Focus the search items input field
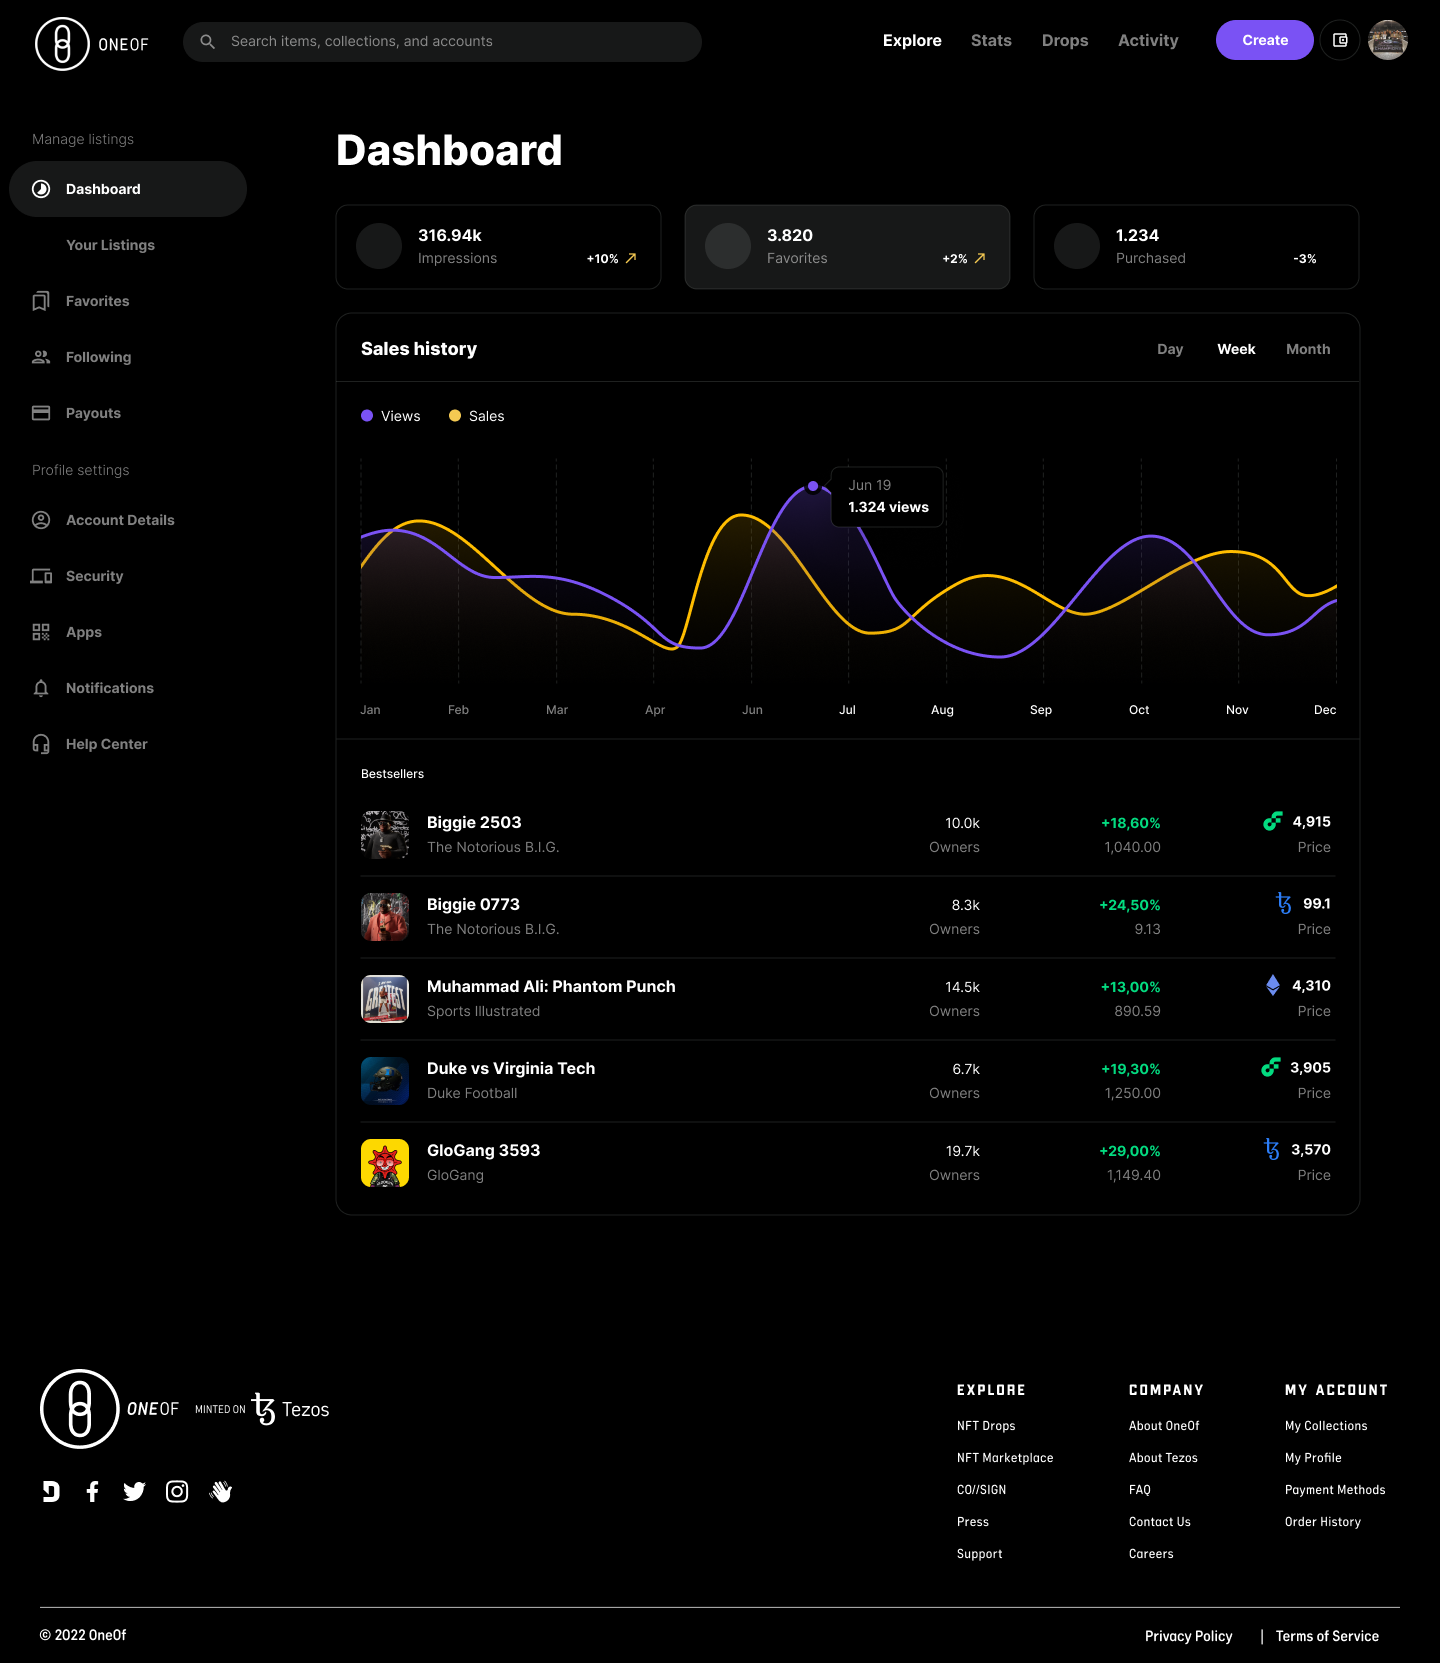 pos(442,42)
